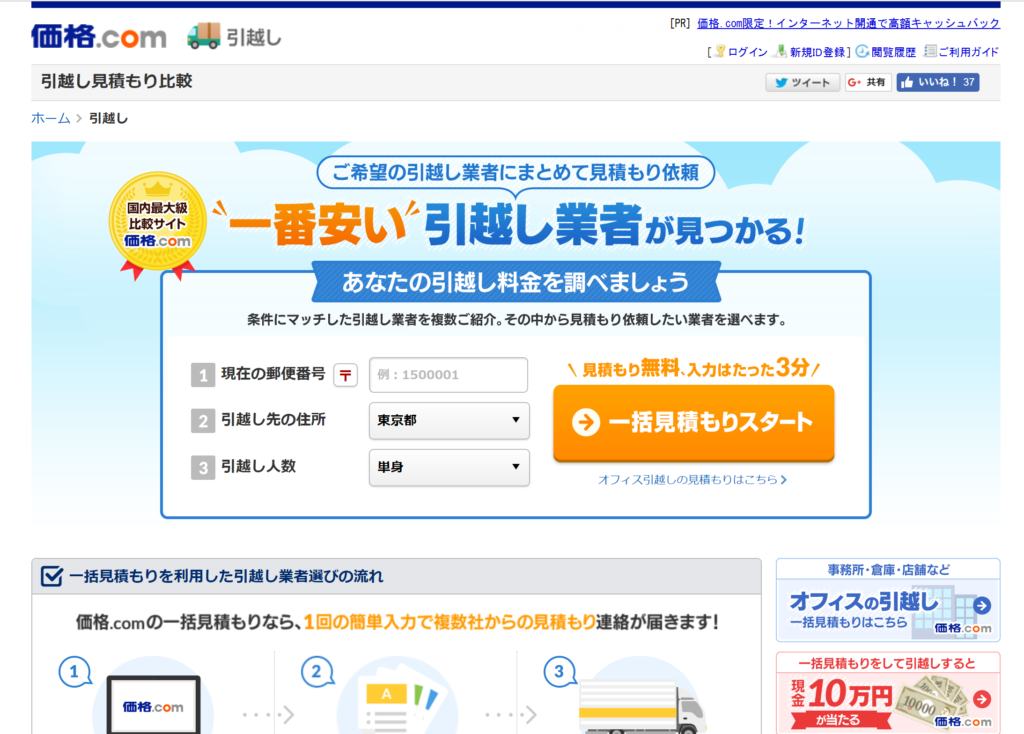The image size is (1024, 734).
Task: Click the Facebook いいね！ like button
Action: (x=938, y=82)
